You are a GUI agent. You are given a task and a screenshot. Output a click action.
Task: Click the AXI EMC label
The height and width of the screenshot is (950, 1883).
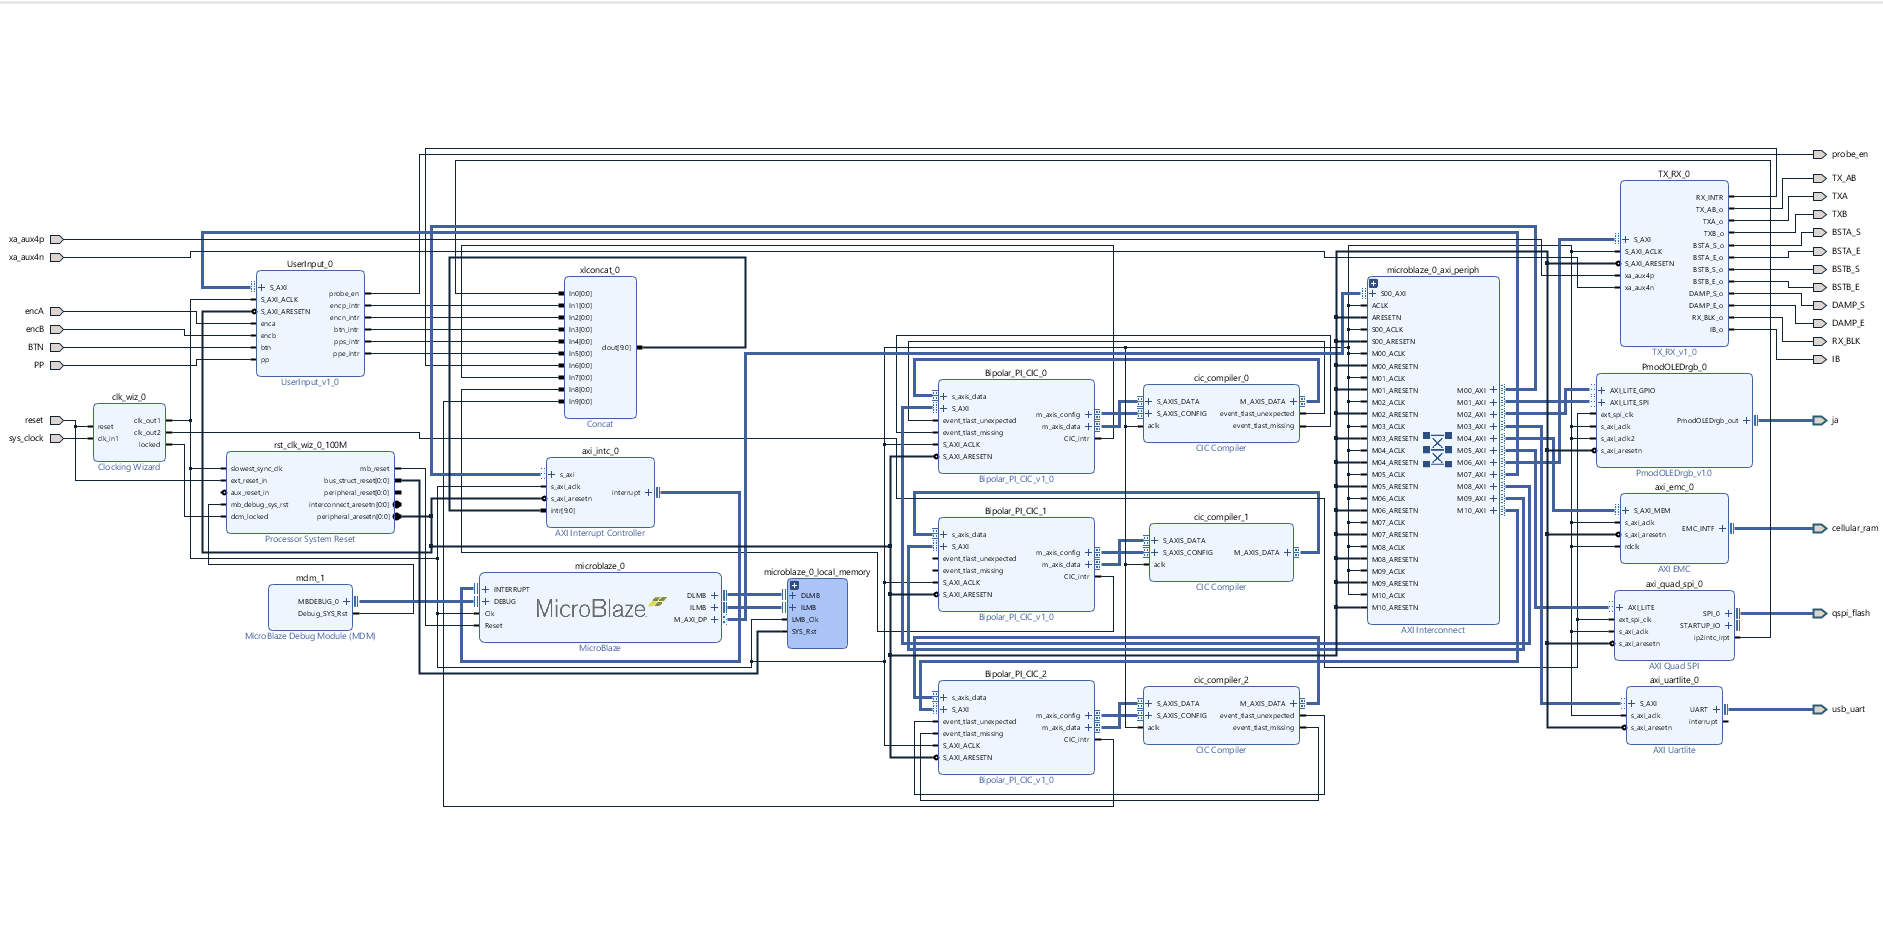coord(1674,570)
